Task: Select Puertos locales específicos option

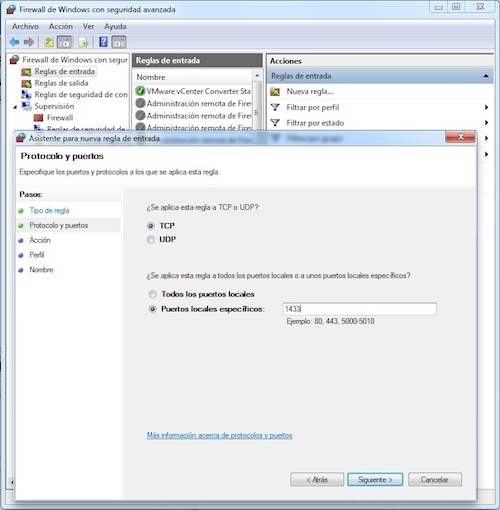Action: click(152, 309)
